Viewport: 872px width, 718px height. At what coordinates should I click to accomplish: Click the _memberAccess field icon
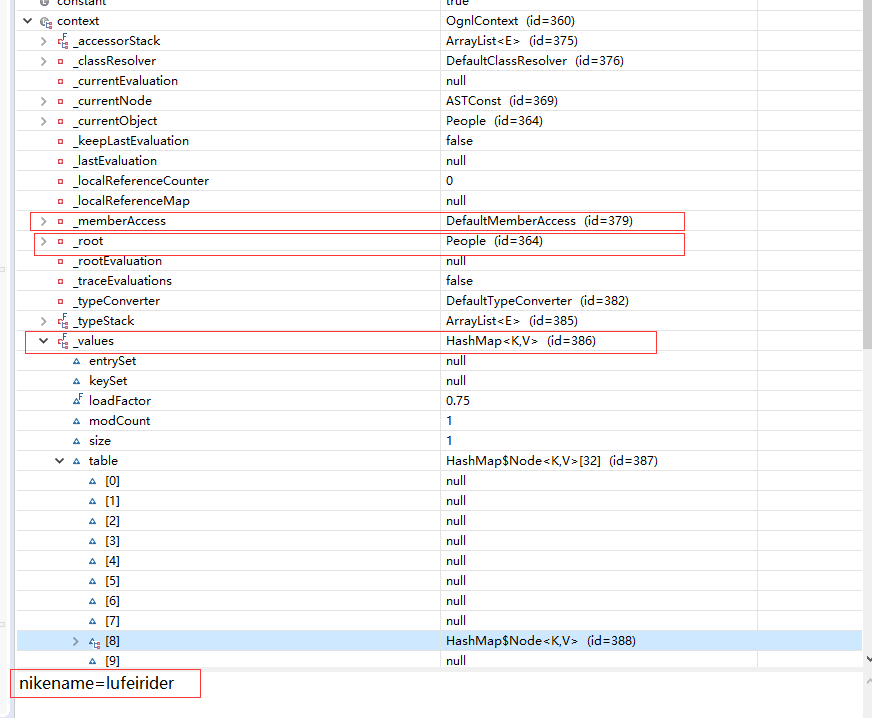pyautogui.click(x=61, y=221)
